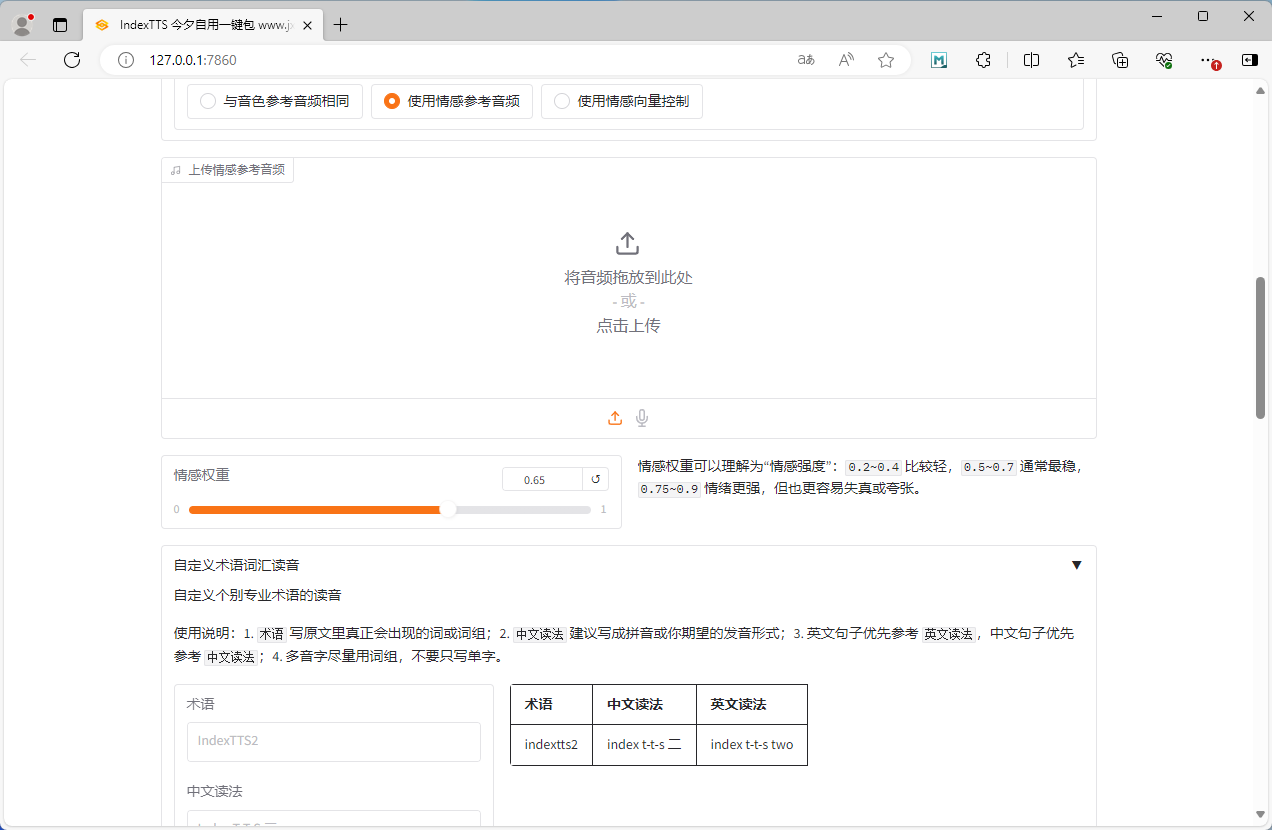Refresh the page with the reload icon
This screenshot has width=1272, height=830.
tap(72, 60)
